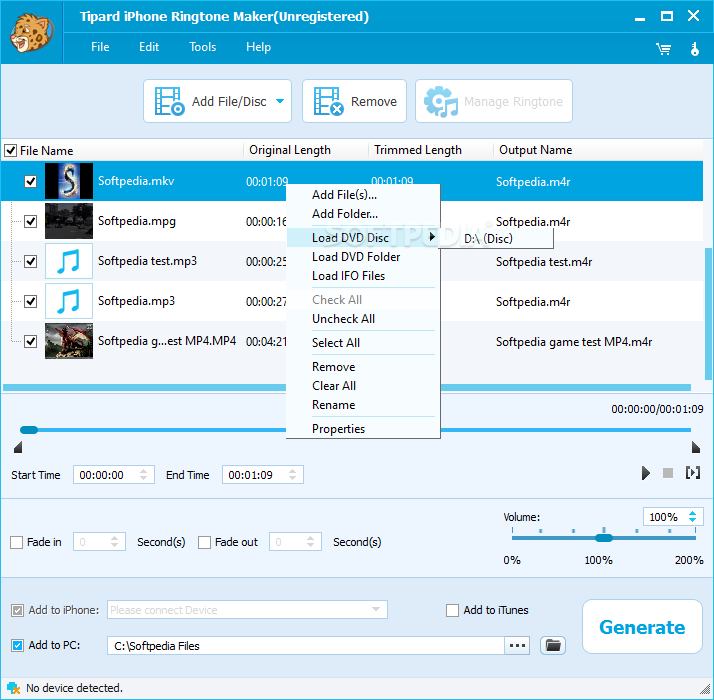Click the no-device status icon

point(13,688)
